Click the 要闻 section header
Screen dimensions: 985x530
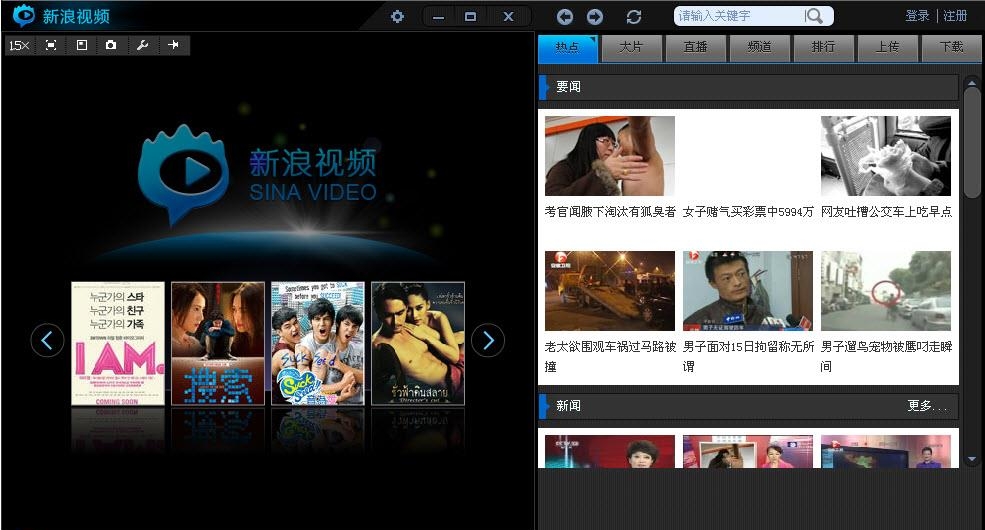[x=749, y=87]
